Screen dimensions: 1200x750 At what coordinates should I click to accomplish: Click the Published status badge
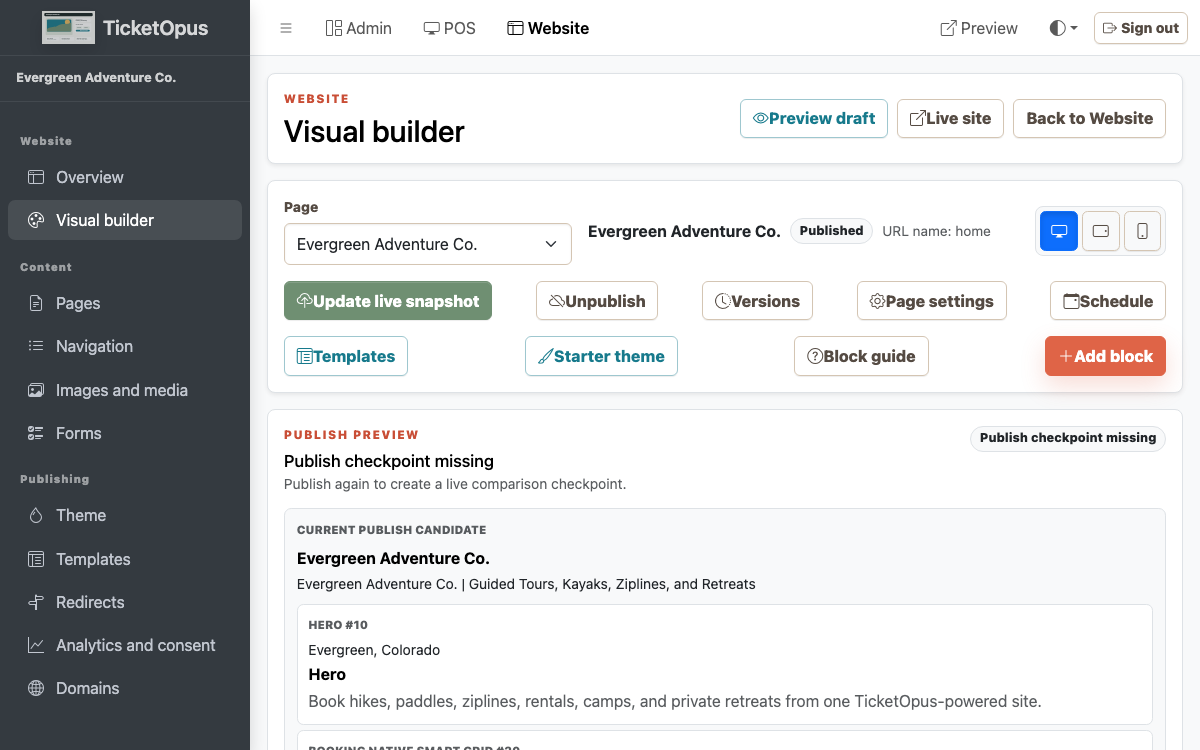(x=831, y=231)
